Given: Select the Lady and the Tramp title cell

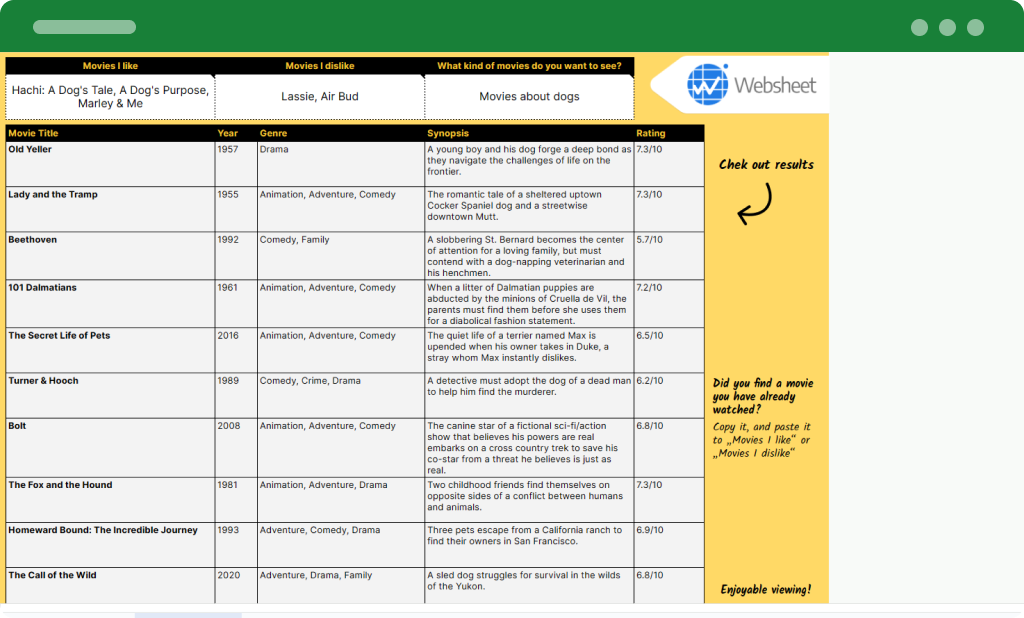Looking at the screenshot, I should [x=110, y=209].
